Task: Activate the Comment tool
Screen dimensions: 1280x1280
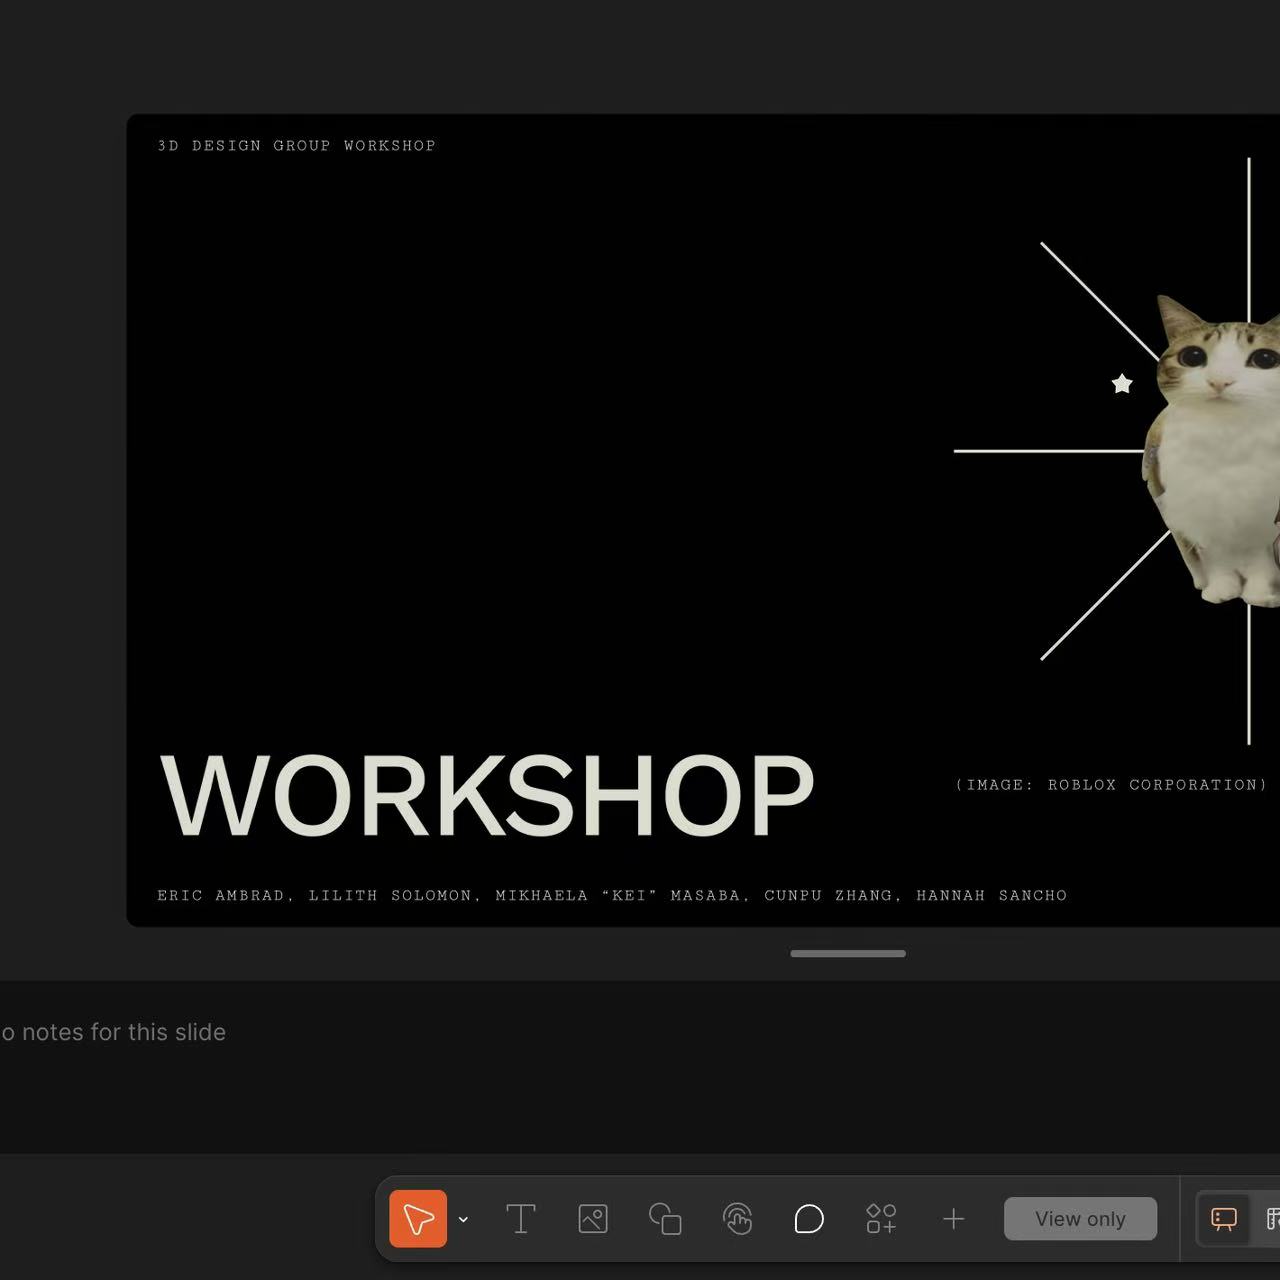Action: click(x=809, y=1219)
